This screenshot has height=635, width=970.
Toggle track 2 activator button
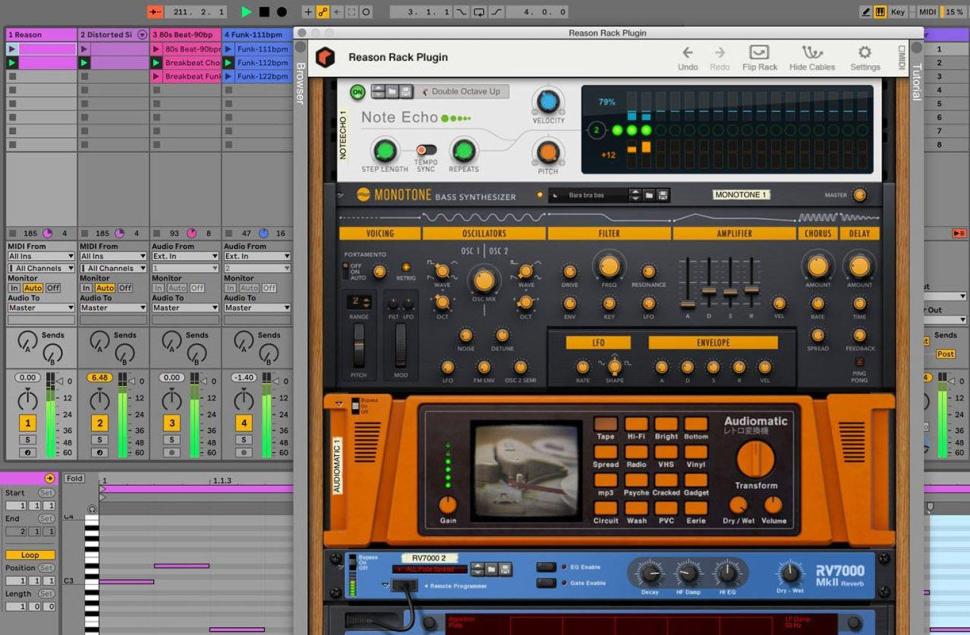(99, 423)
